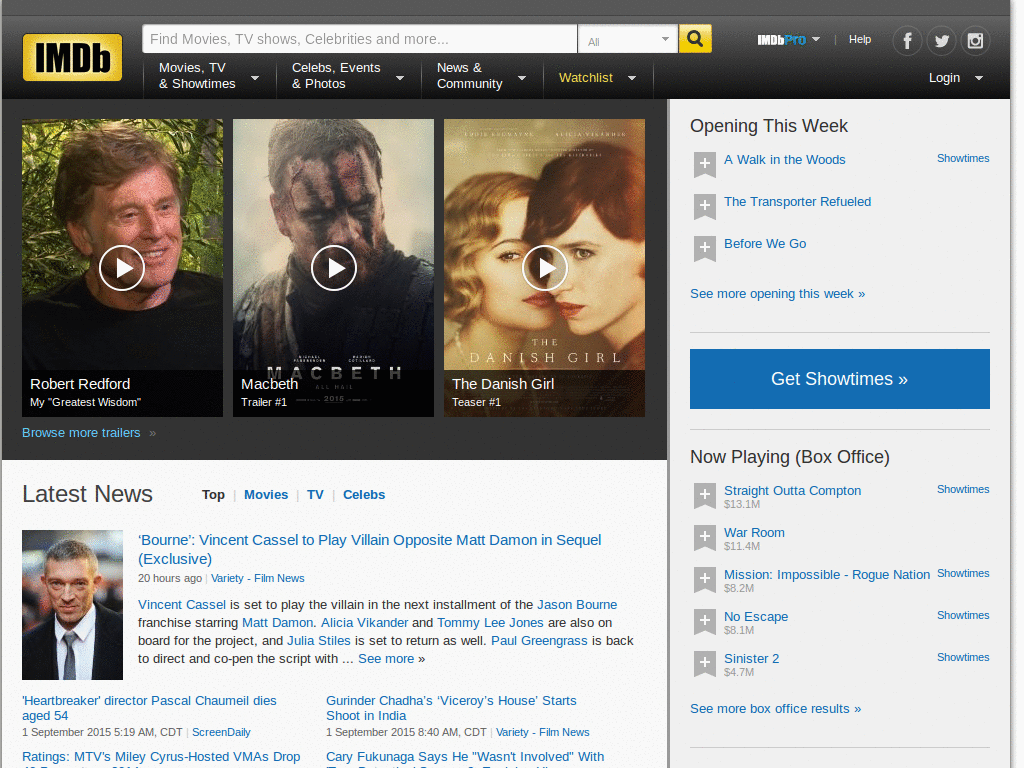Add Mission: Impossible - Rogue Nation to watchlist

click(x=705, y=579)
